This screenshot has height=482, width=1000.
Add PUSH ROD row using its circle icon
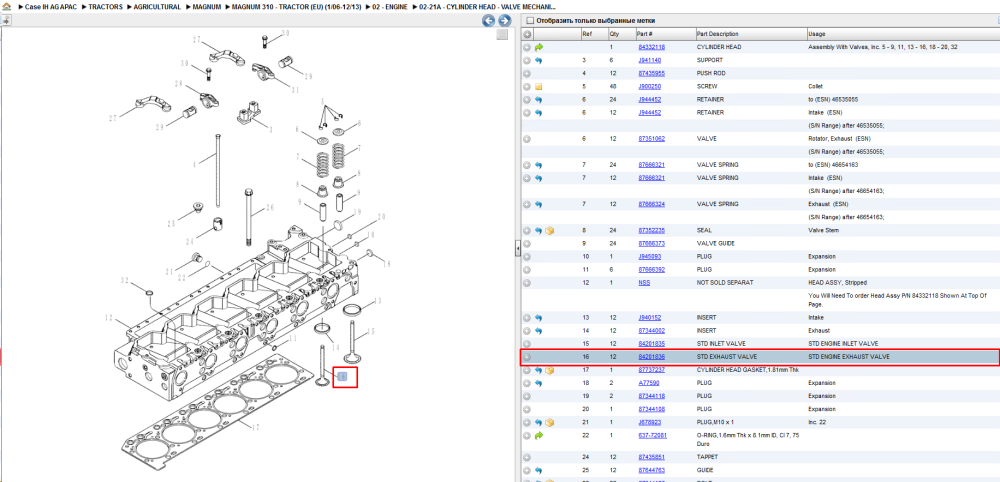(527, 73)
